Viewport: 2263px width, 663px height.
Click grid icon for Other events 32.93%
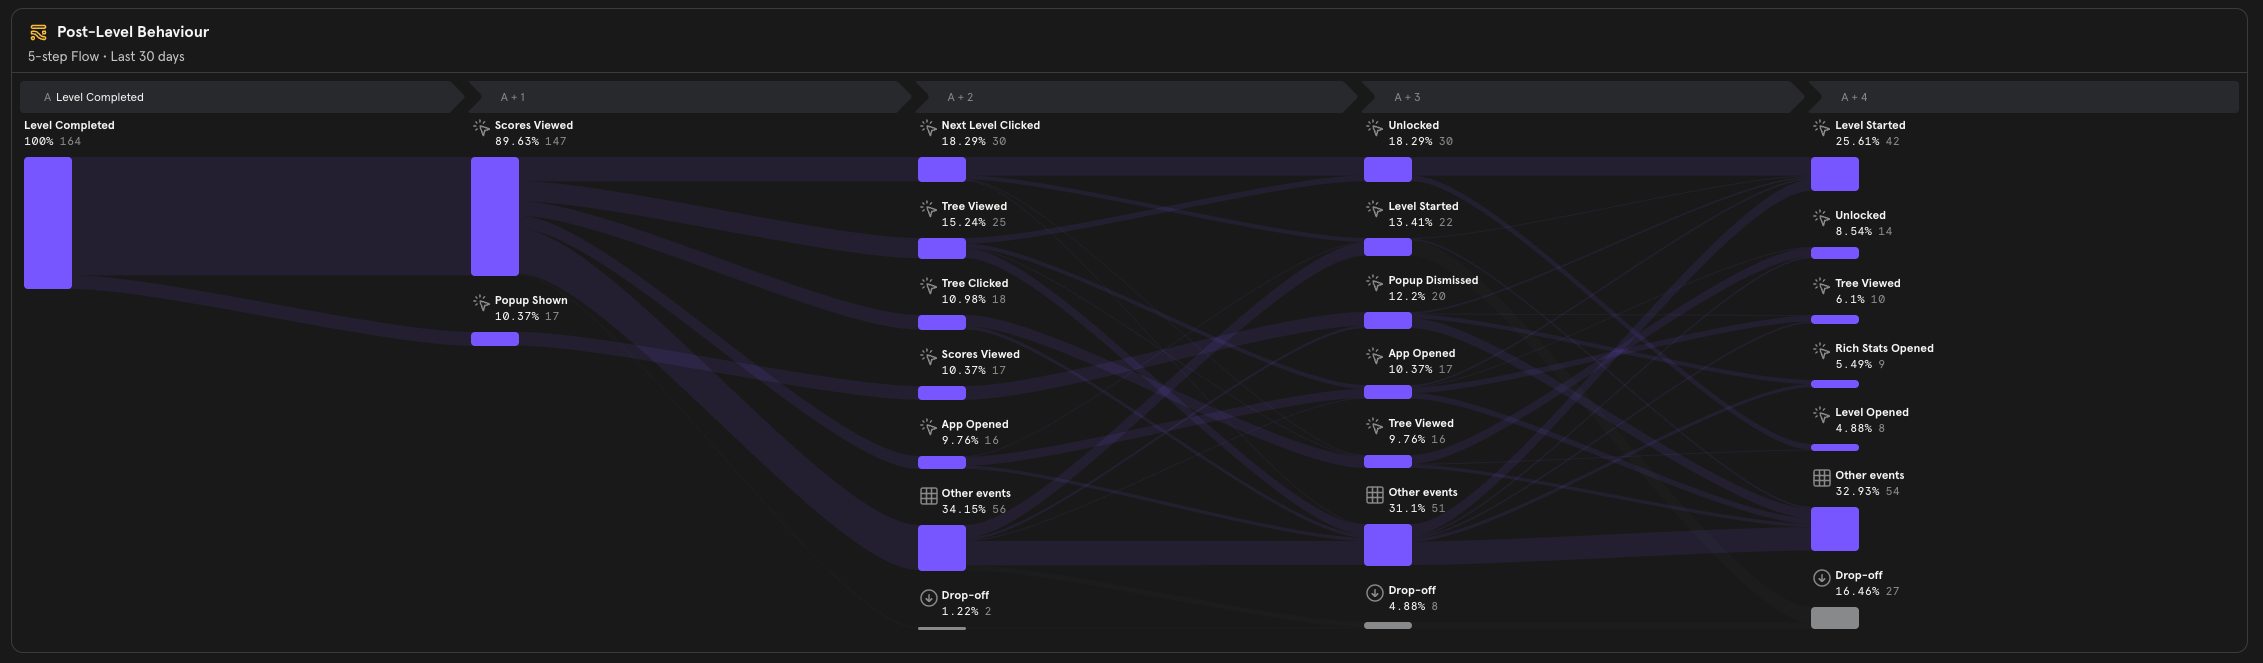point(1822,478)
